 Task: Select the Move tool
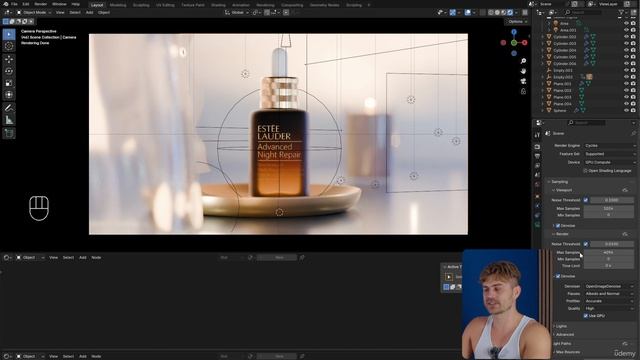(9, 59)
